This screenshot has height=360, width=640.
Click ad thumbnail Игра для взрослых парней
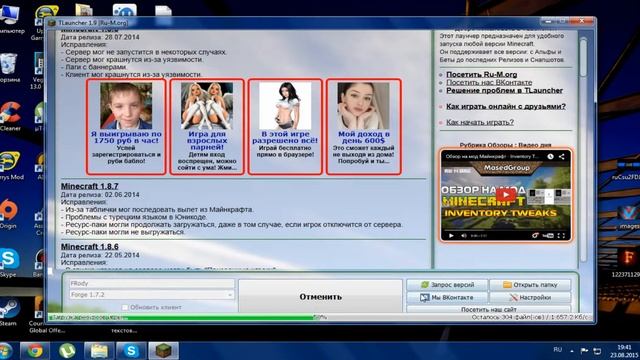click(207, 106)
